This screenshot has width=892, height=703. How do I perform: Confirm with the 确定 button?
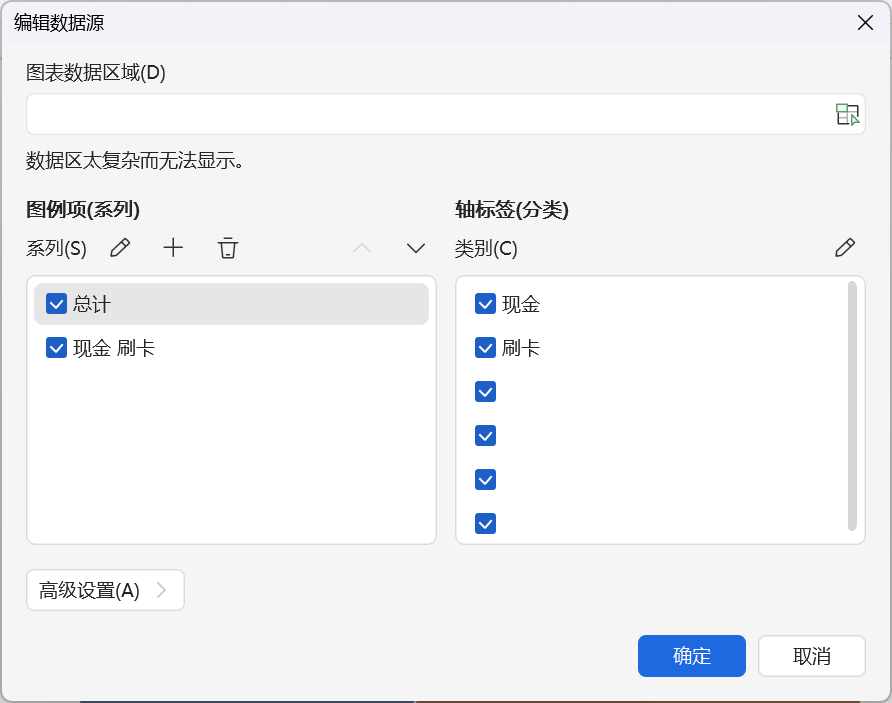click(x=692, y=656)
